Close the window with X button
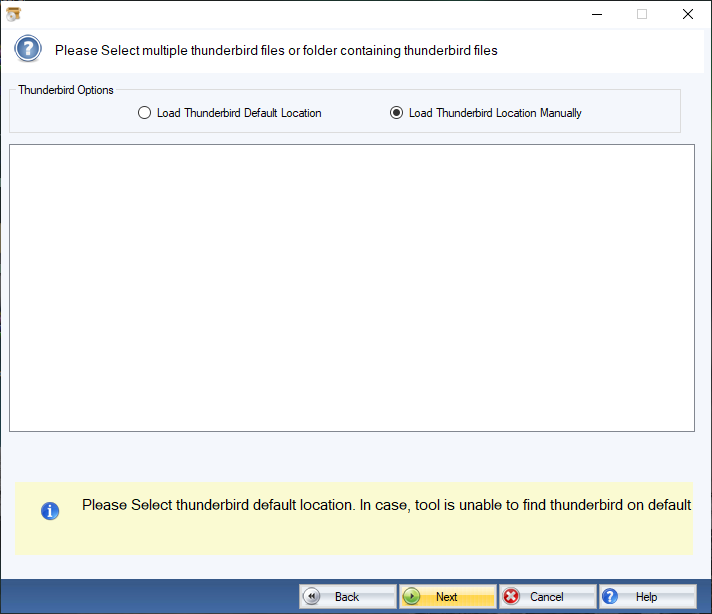 tap(687, 14)
